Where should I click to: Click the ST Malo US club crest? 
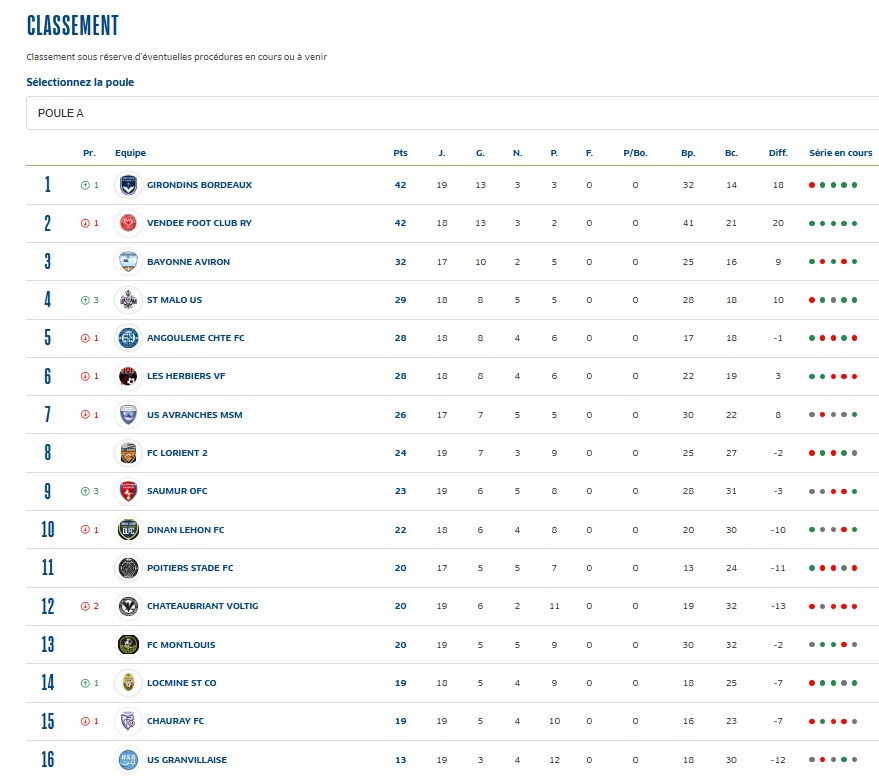pyautogui.click(x=128, y=300)
